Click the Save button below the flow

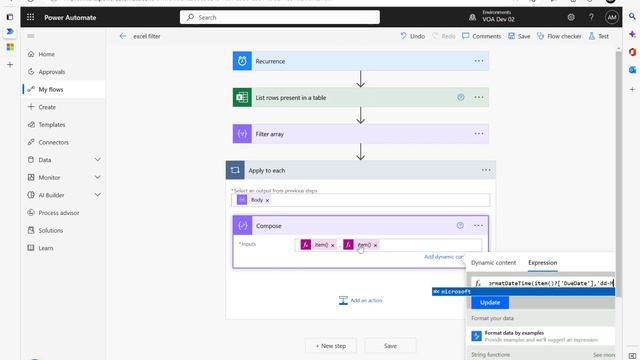(x=390, y=346)
